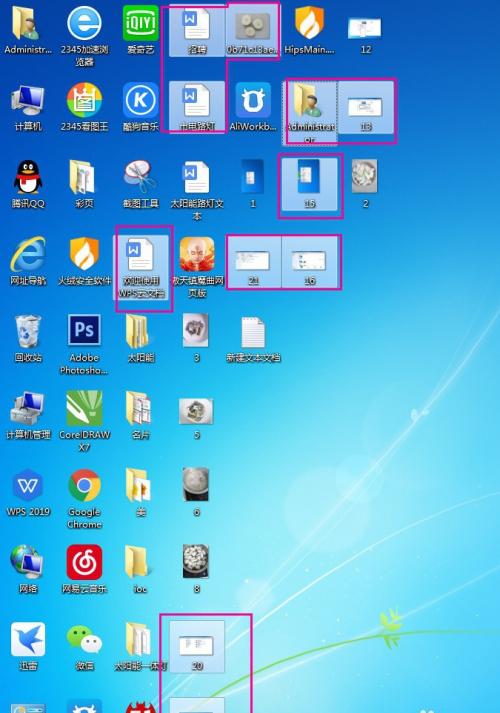Screen dimensions: 500x713
Task: Open the 太阳能一体灯 folder
Action: pyautogui.click(x=140, y=647)
